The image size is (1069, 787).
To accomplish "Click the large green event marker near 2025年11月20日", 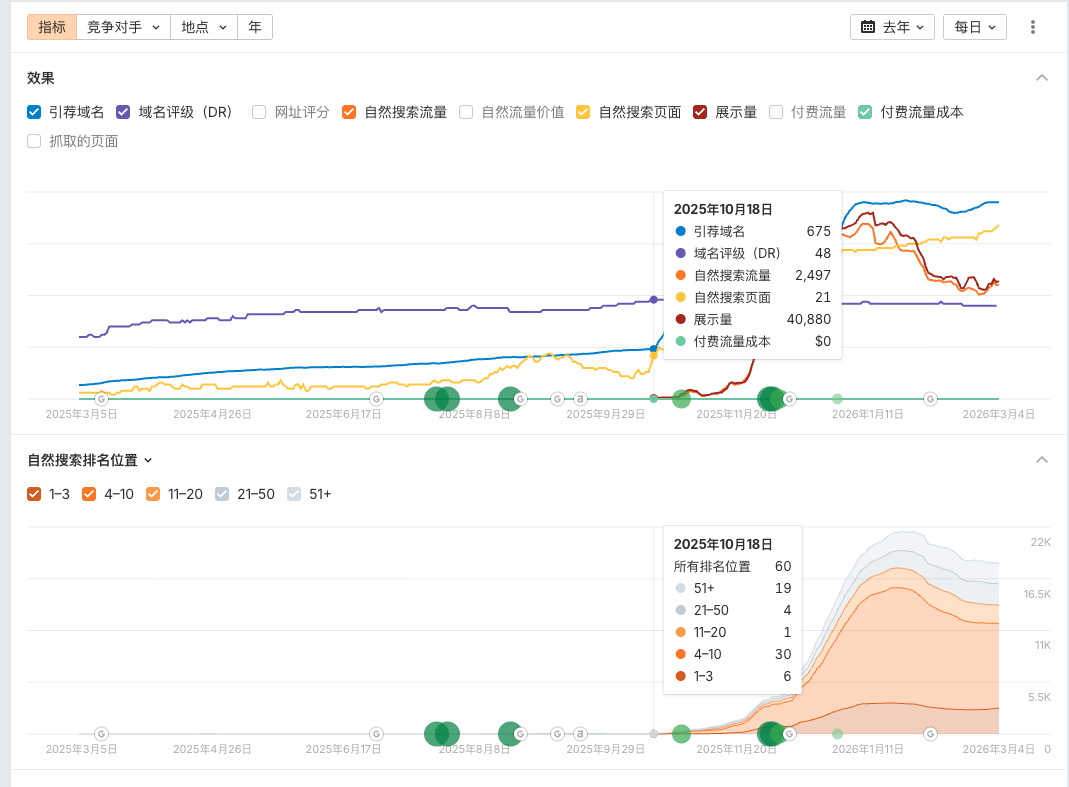I will point(771,398).
